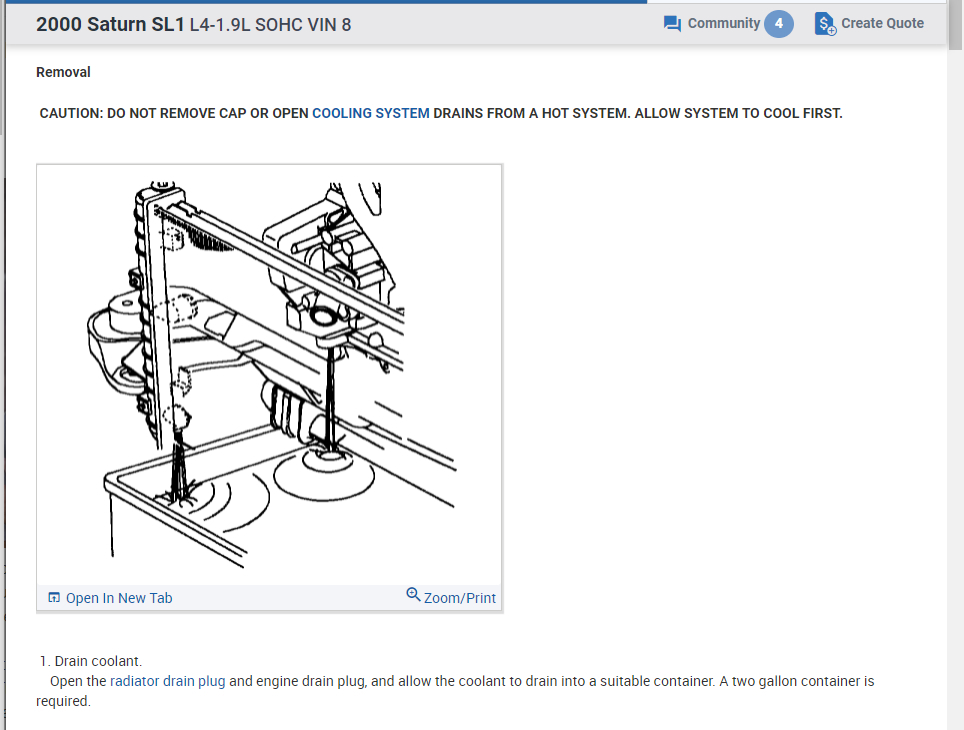Viewport: 964px width, 730px height.
Task: Click the coolant drain diagram image
Action: (x=270, y=375)
